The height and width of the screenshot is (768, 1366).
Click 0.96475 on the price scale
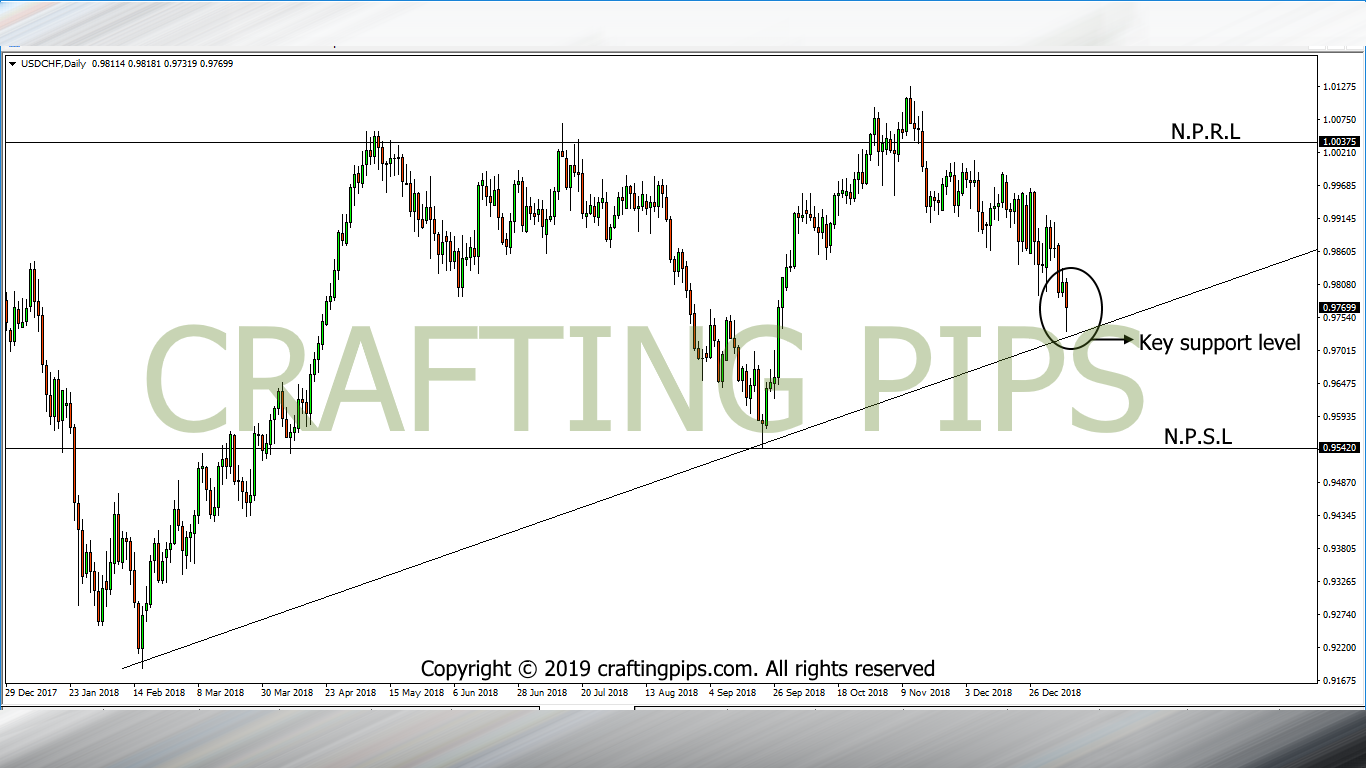pos(1339,384)
